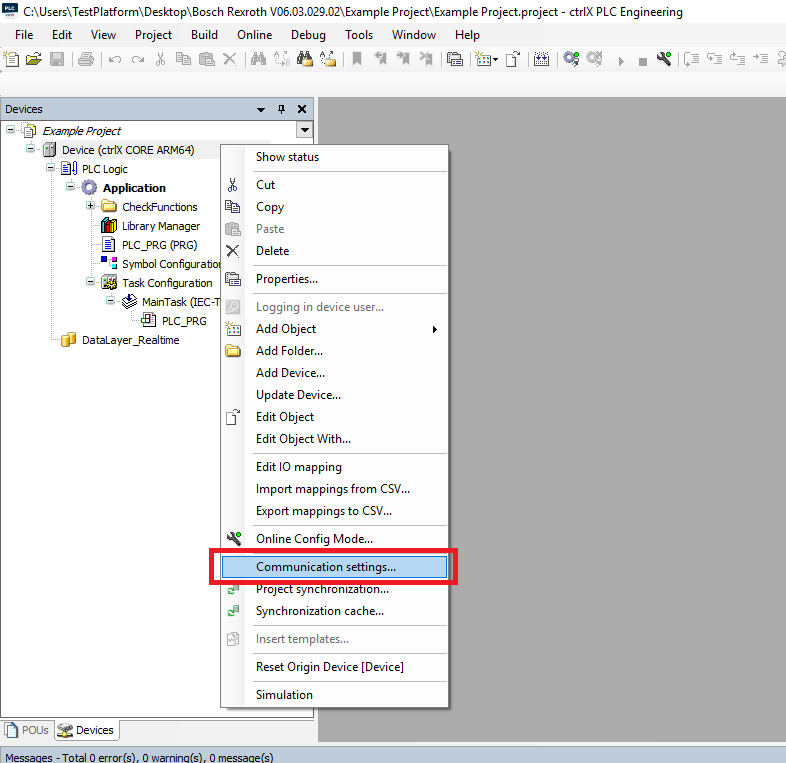The height and width of the screenshot is (763, 786).
Task: Click the Library Manager icon in tree
Action: (110, 226)
